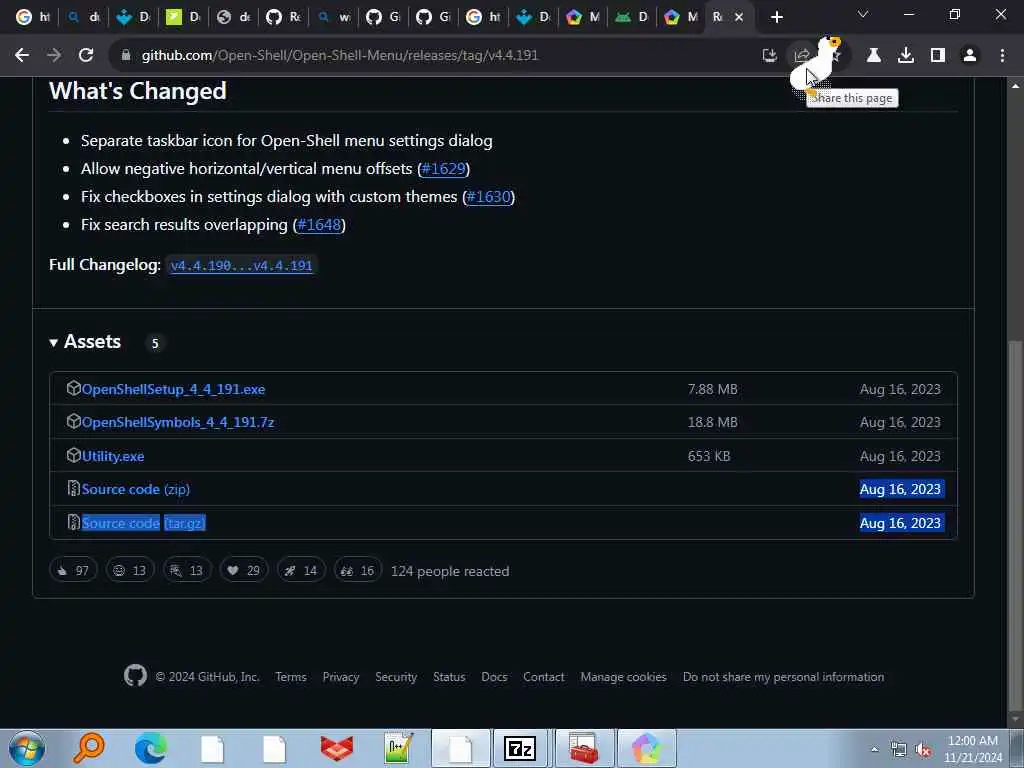
Task: Reload the GitHub release page
Action: [x=86, y=56]
